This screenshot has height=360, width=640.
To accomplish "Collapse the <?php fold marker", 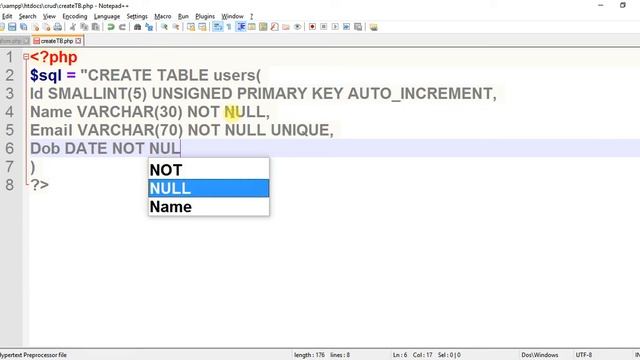I will click(26, 57).
